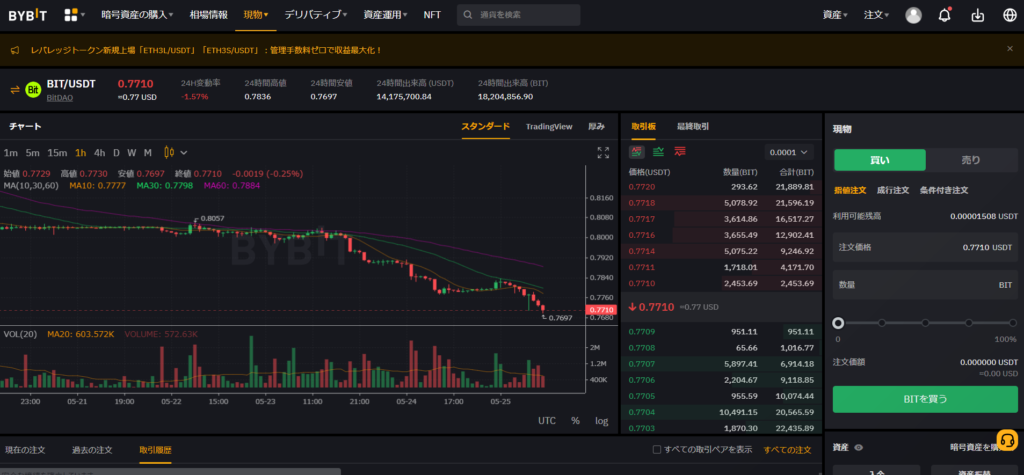Expand chart type chevron dropdown
The width and height of the screenshot is (1024, 475).
184,153
